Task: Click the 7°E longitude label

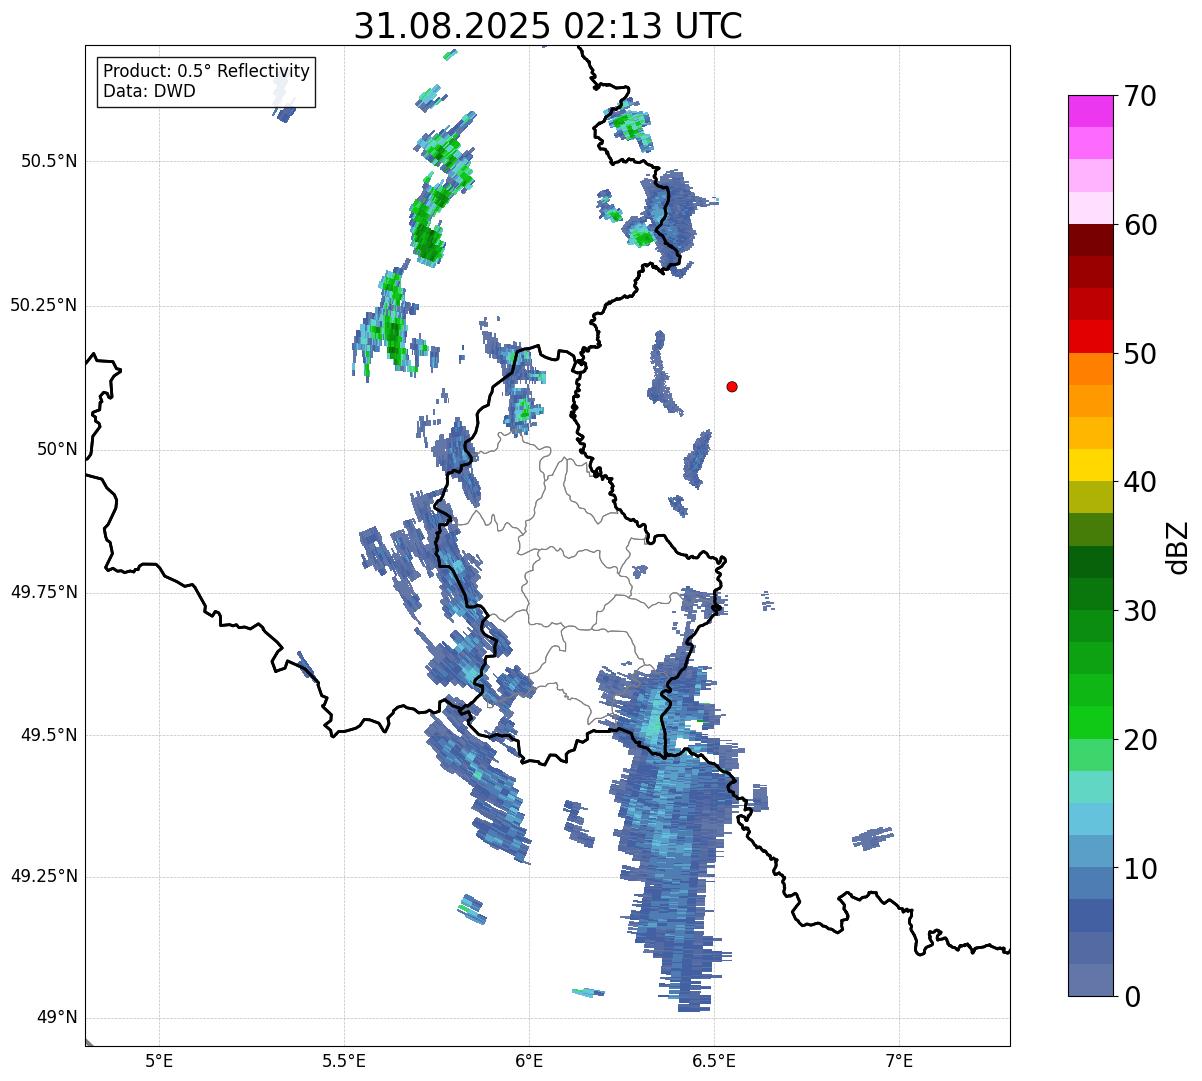Action: (x=899, y=1060)
